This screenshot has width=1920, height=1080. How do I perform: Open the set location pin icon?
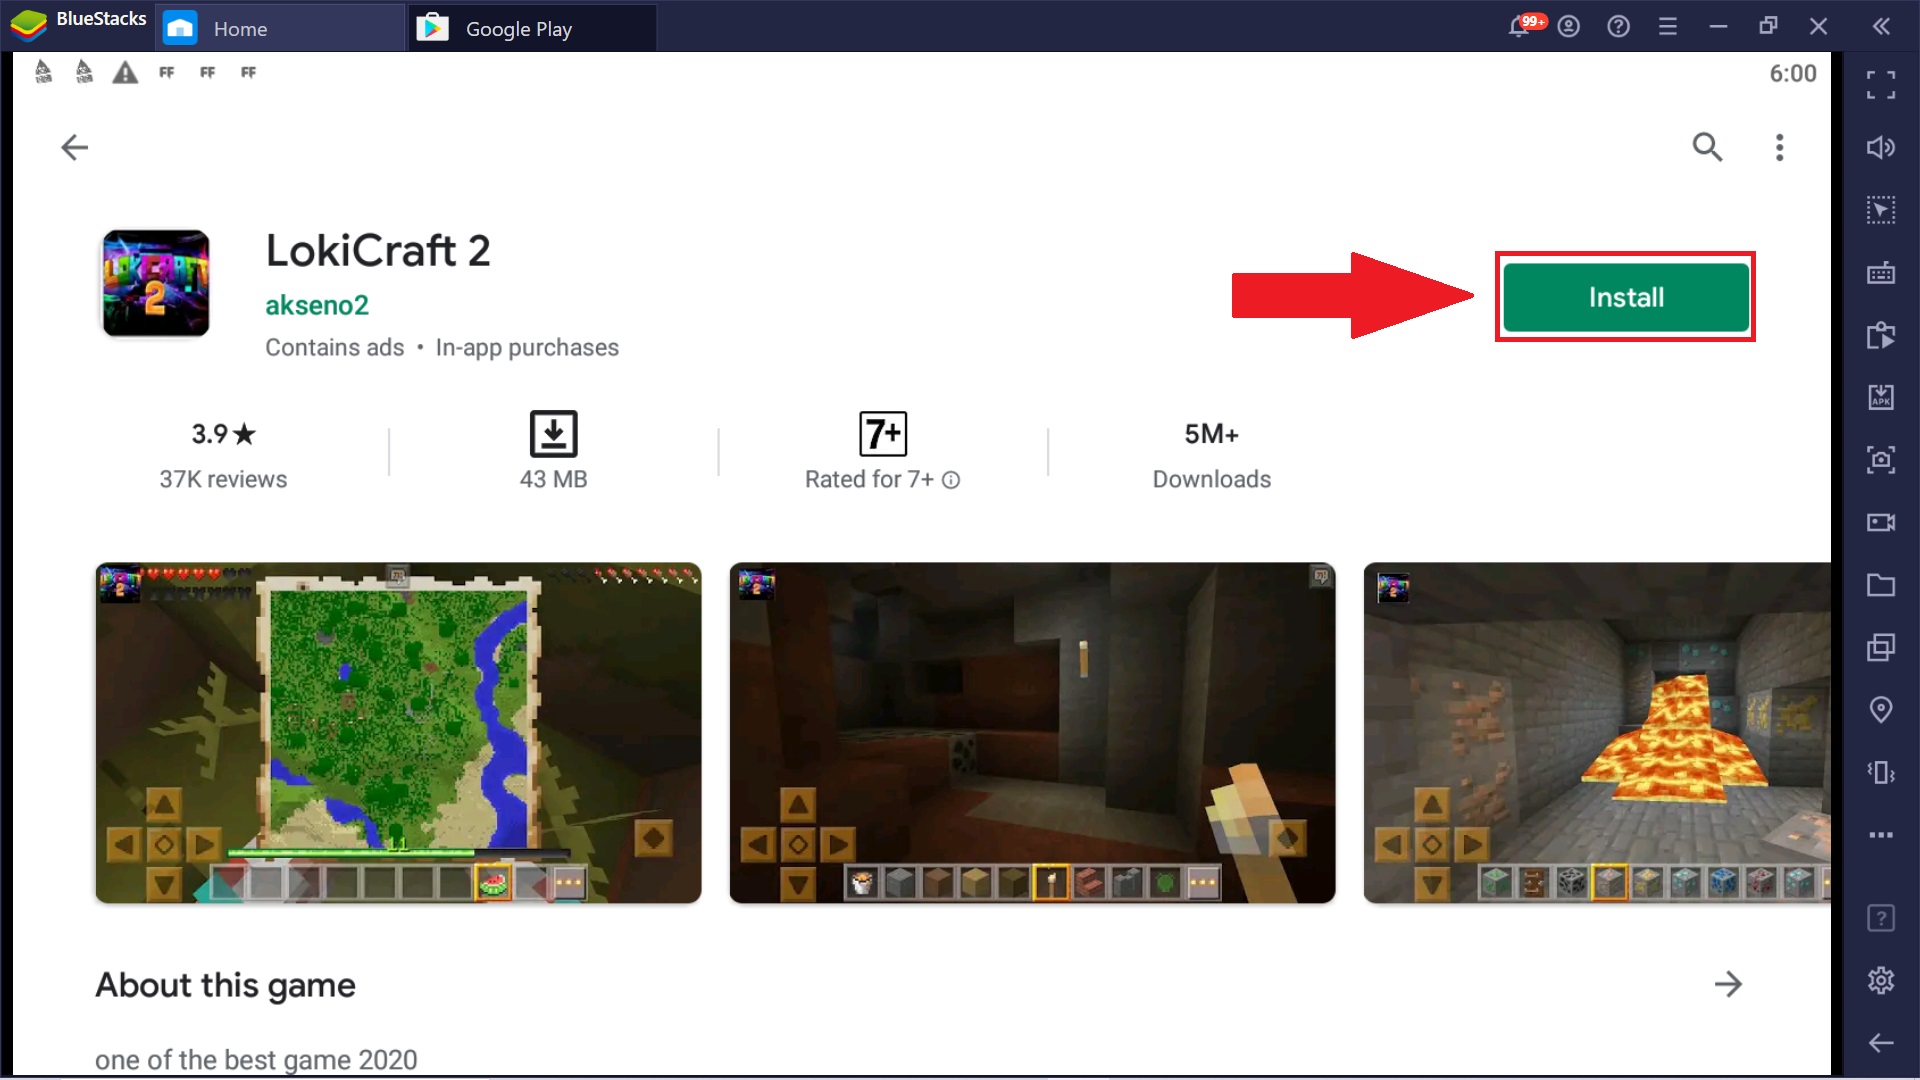[x=1881, y=710]
